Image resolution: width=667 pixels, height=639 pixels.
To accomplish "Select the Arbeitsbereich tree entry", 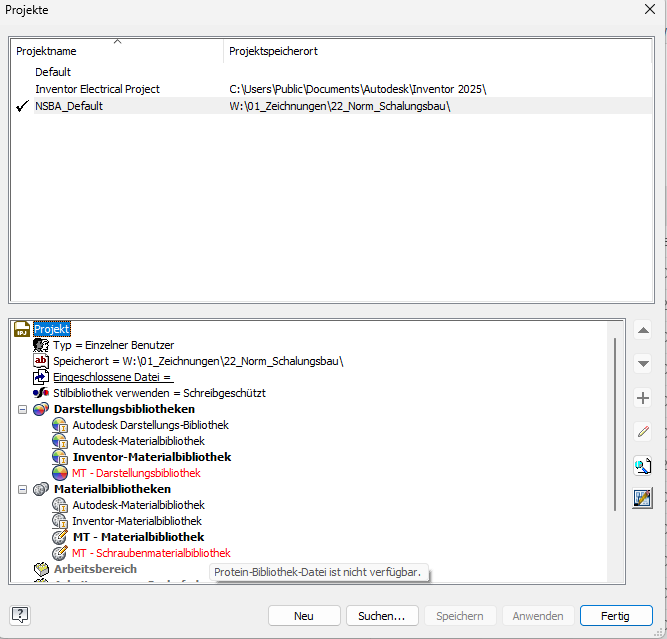I will 95,569.
